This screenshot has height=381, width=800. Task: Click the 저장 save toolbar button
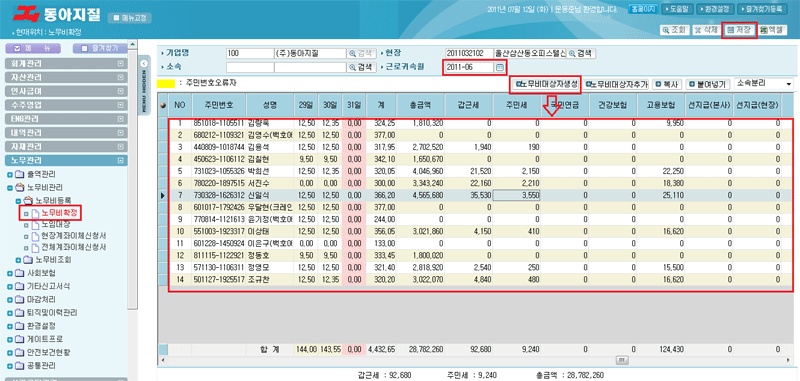(738, 30)
